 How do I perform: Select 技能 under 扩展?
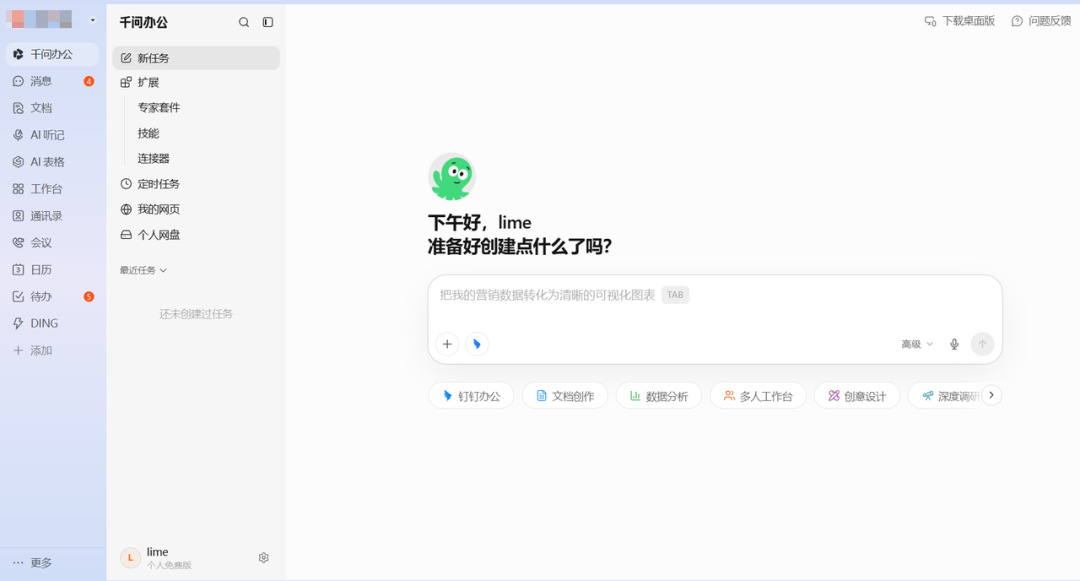148,133
